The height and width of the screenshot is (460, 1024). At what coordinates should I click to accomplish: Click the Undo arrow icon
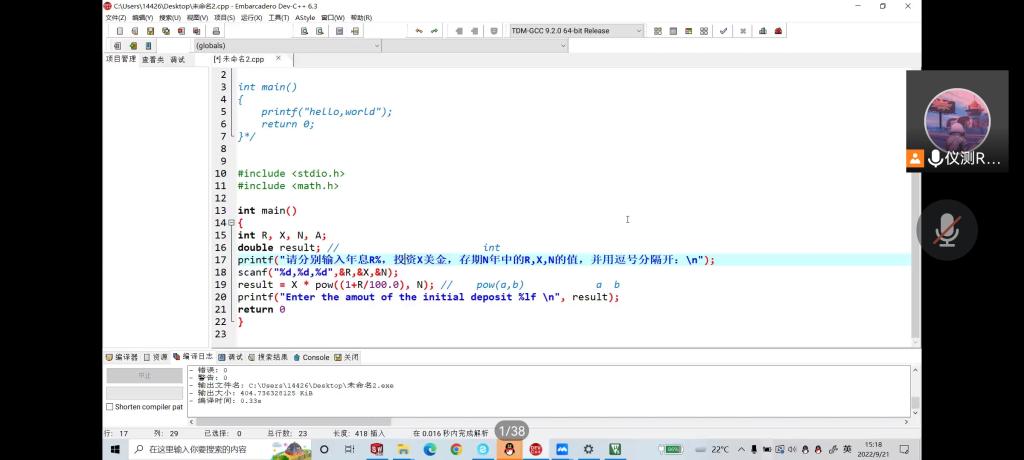[419, 31]
